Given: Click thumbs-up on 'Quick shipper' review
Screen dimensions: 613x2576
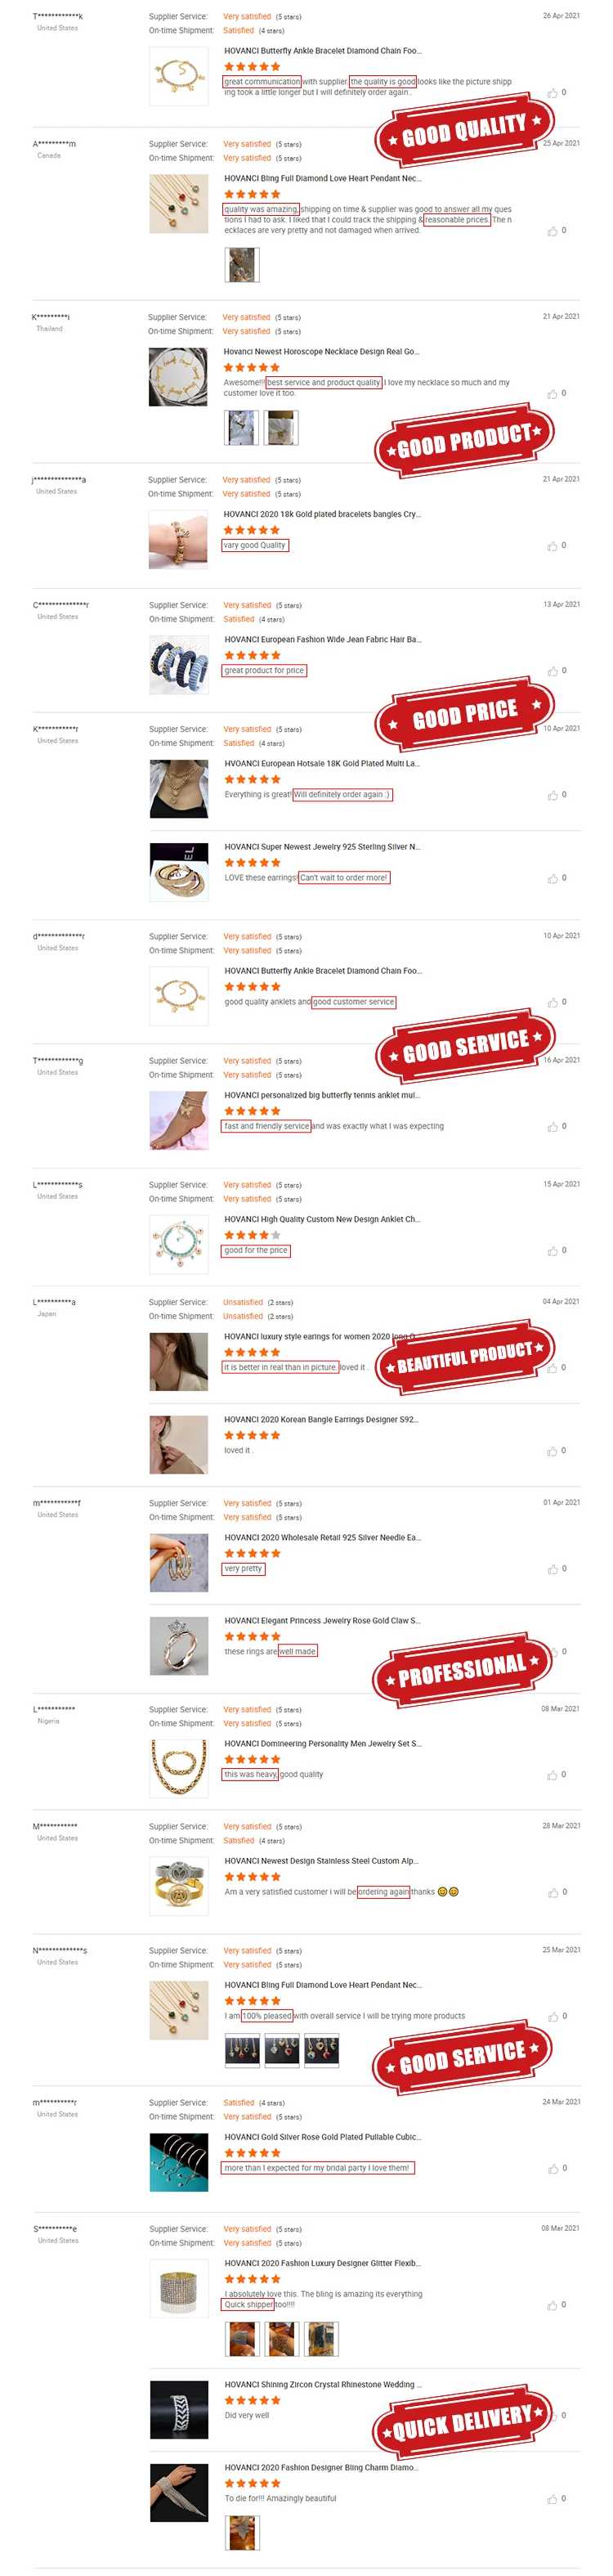Looking at the screenshot, I should [x=552, y=2305].
